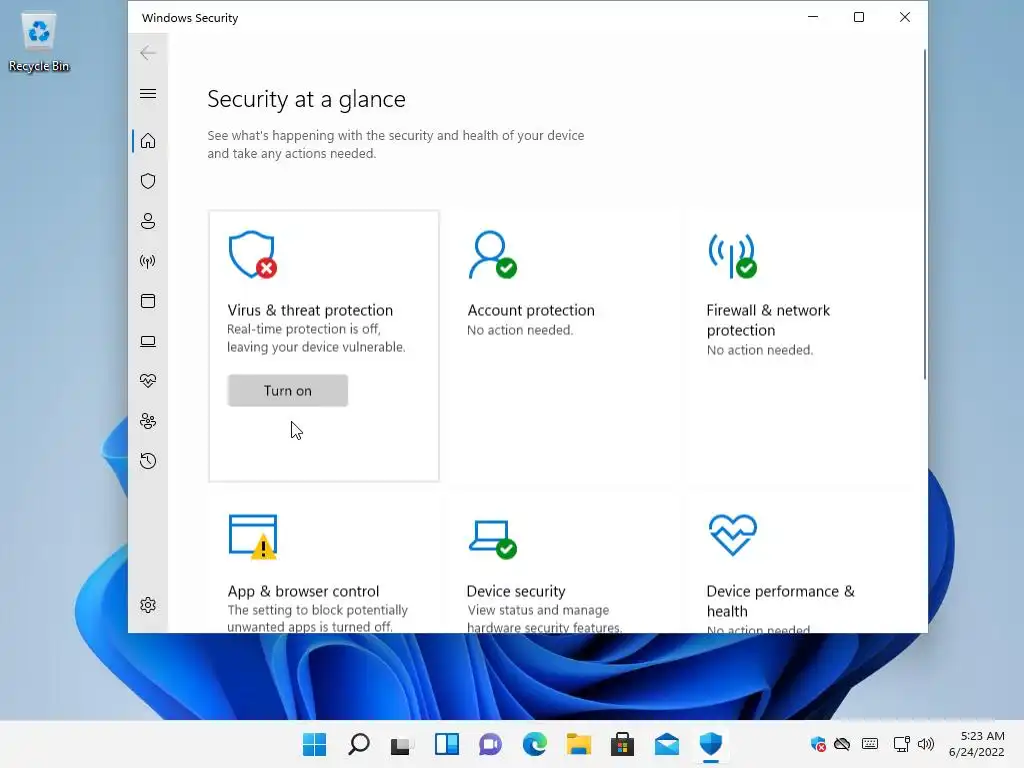Viewport: 1024px width, 768px height.
Task: Open the hamburger navigation menu
Action: point(148,93)
